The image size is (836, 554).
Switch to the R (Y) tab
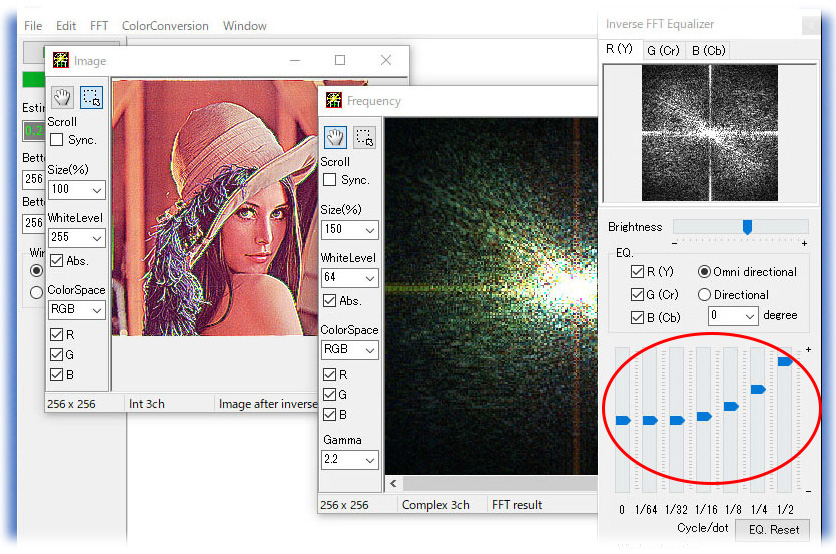[x=620, y=49]
